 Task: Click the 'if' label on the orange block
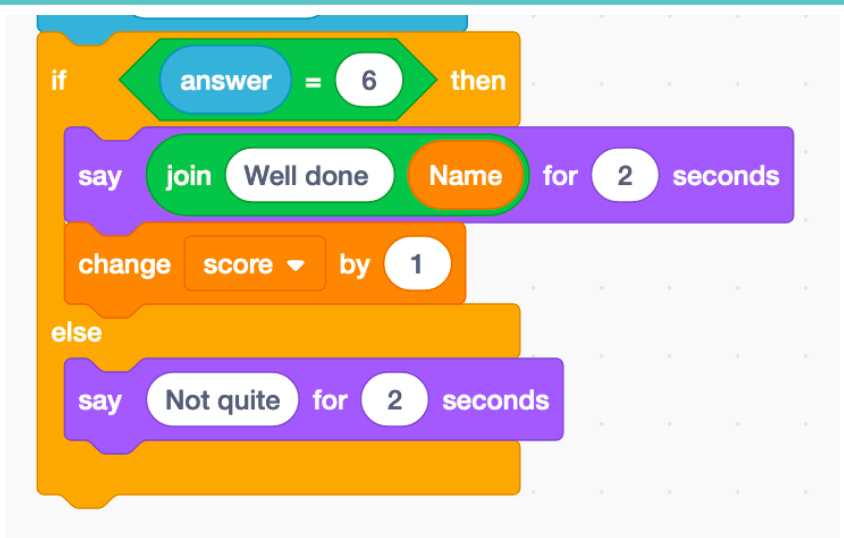coord(59,81)
